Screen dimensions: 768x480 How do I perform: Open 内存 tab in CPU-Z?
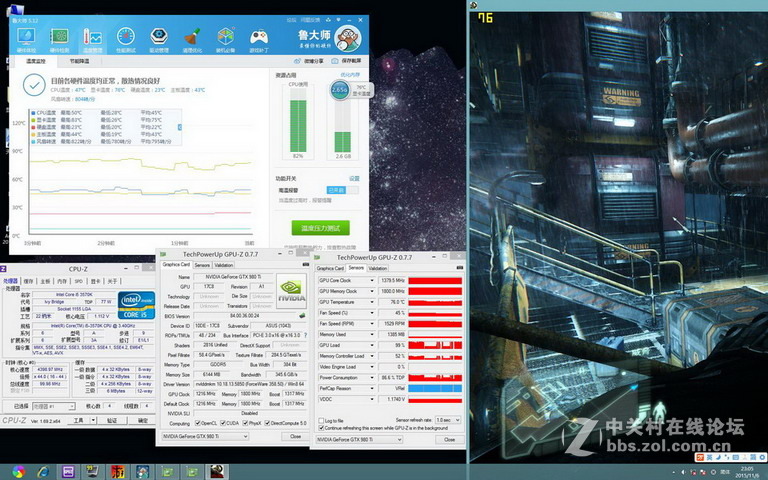pyautogui.click(x=62, y=281)
